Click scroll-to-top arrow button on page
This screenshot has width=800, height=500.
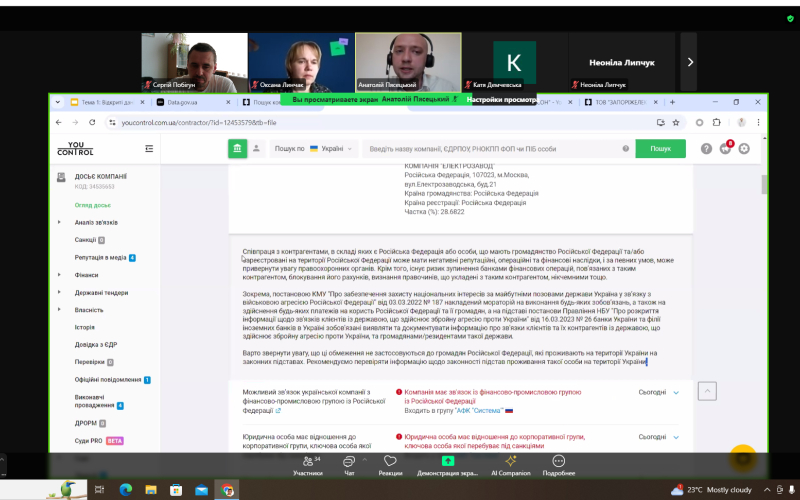(707, 391)
